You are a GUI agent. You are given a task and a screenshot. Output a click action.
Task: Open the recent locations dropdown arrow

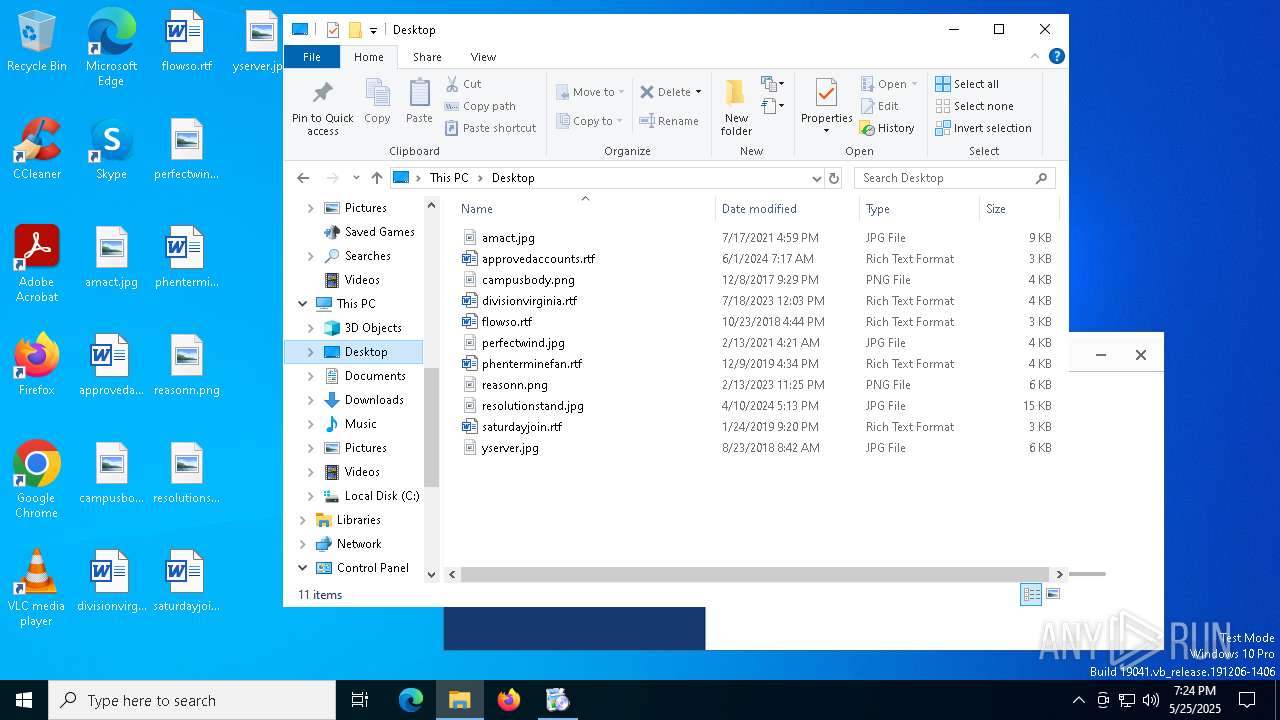coord(355,178)
